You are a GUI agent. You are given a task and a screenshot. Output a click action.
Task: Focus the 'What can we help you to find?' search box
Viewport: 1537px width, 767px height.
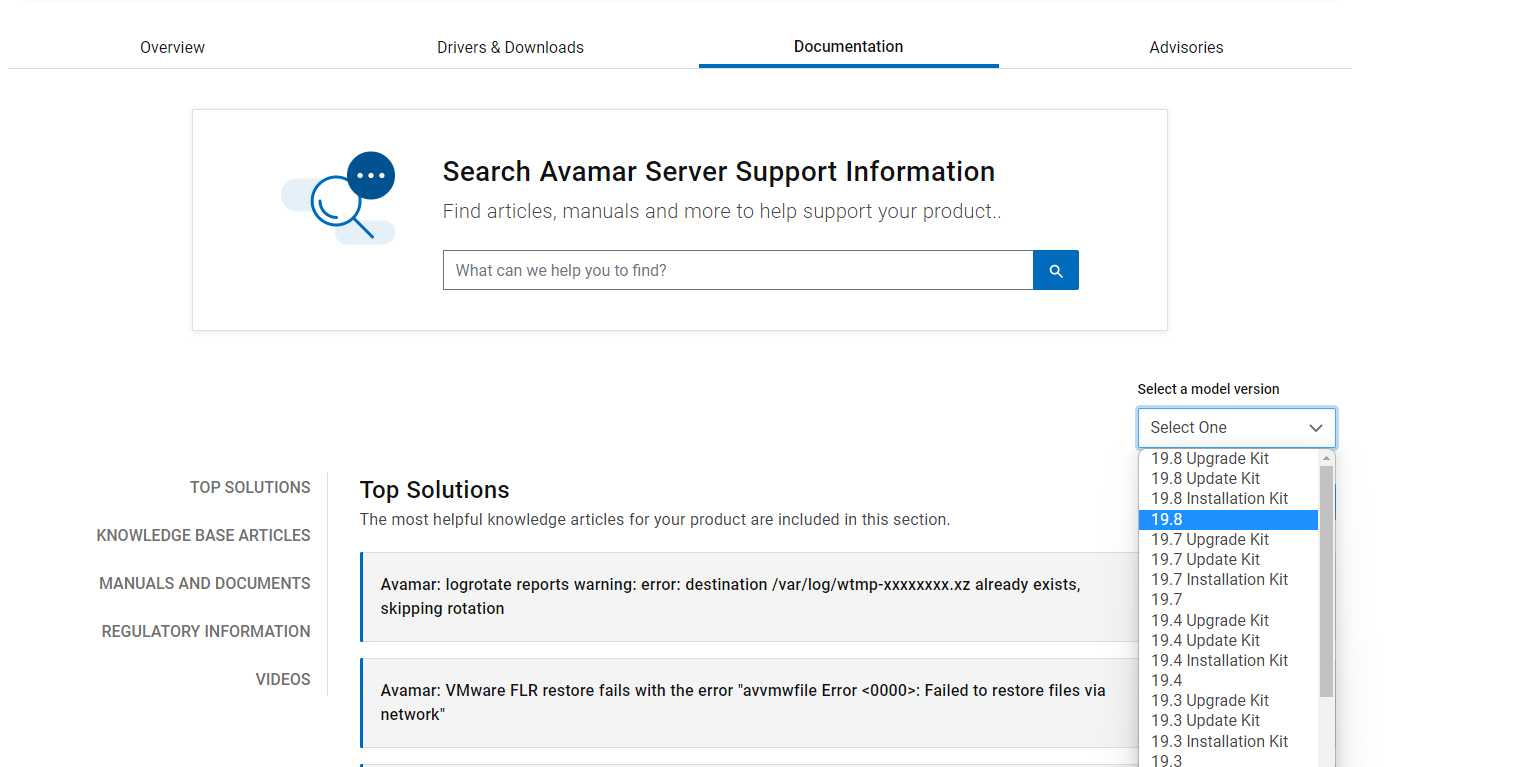pos(738,270)
